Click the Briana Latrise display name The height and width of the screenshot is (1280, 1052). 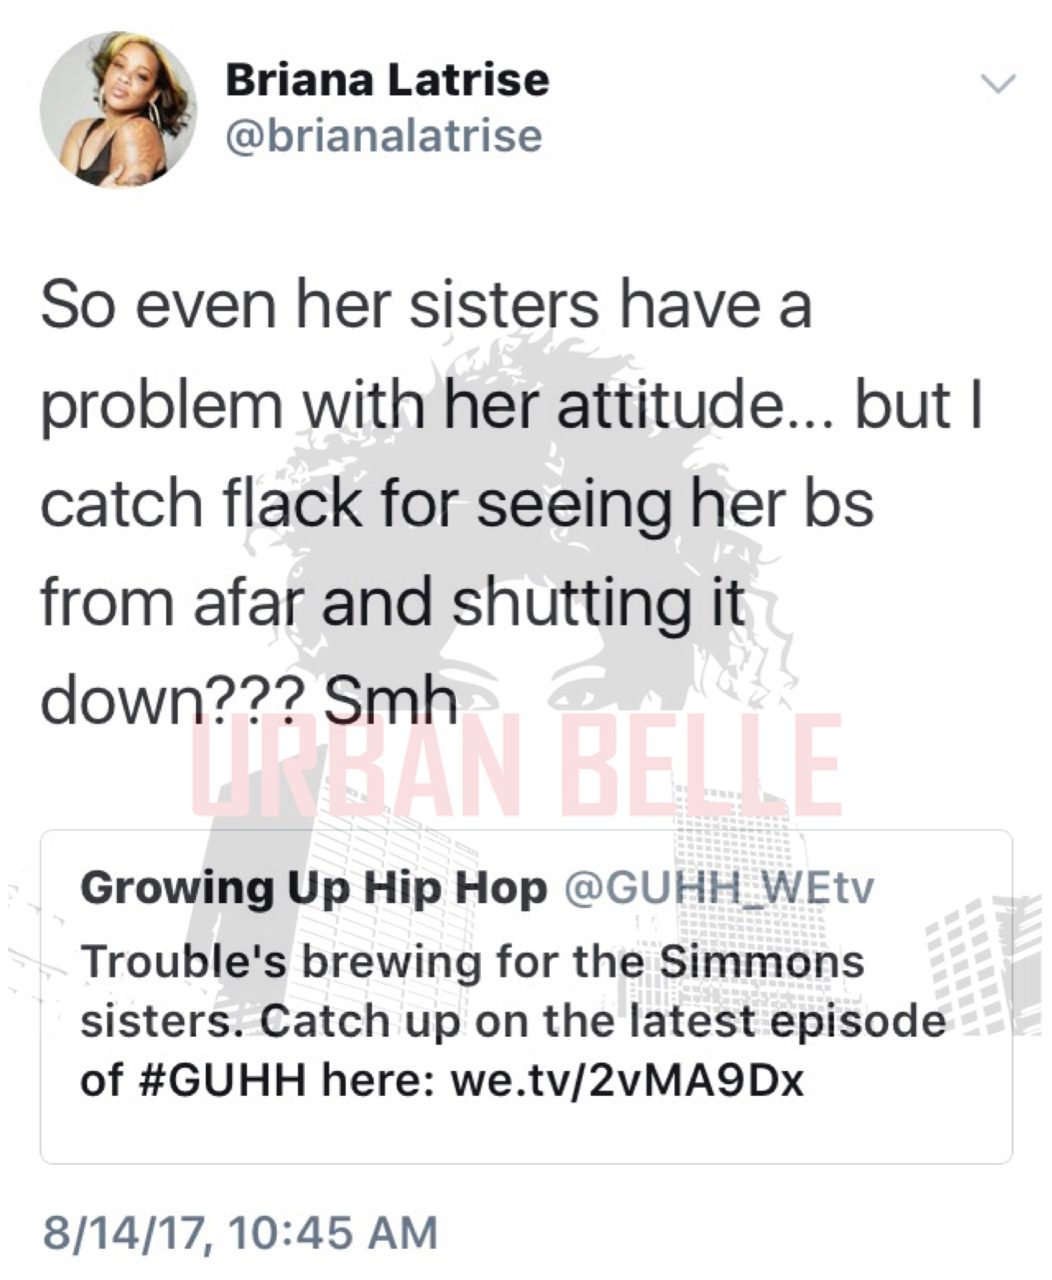click(x=387, y=80)
